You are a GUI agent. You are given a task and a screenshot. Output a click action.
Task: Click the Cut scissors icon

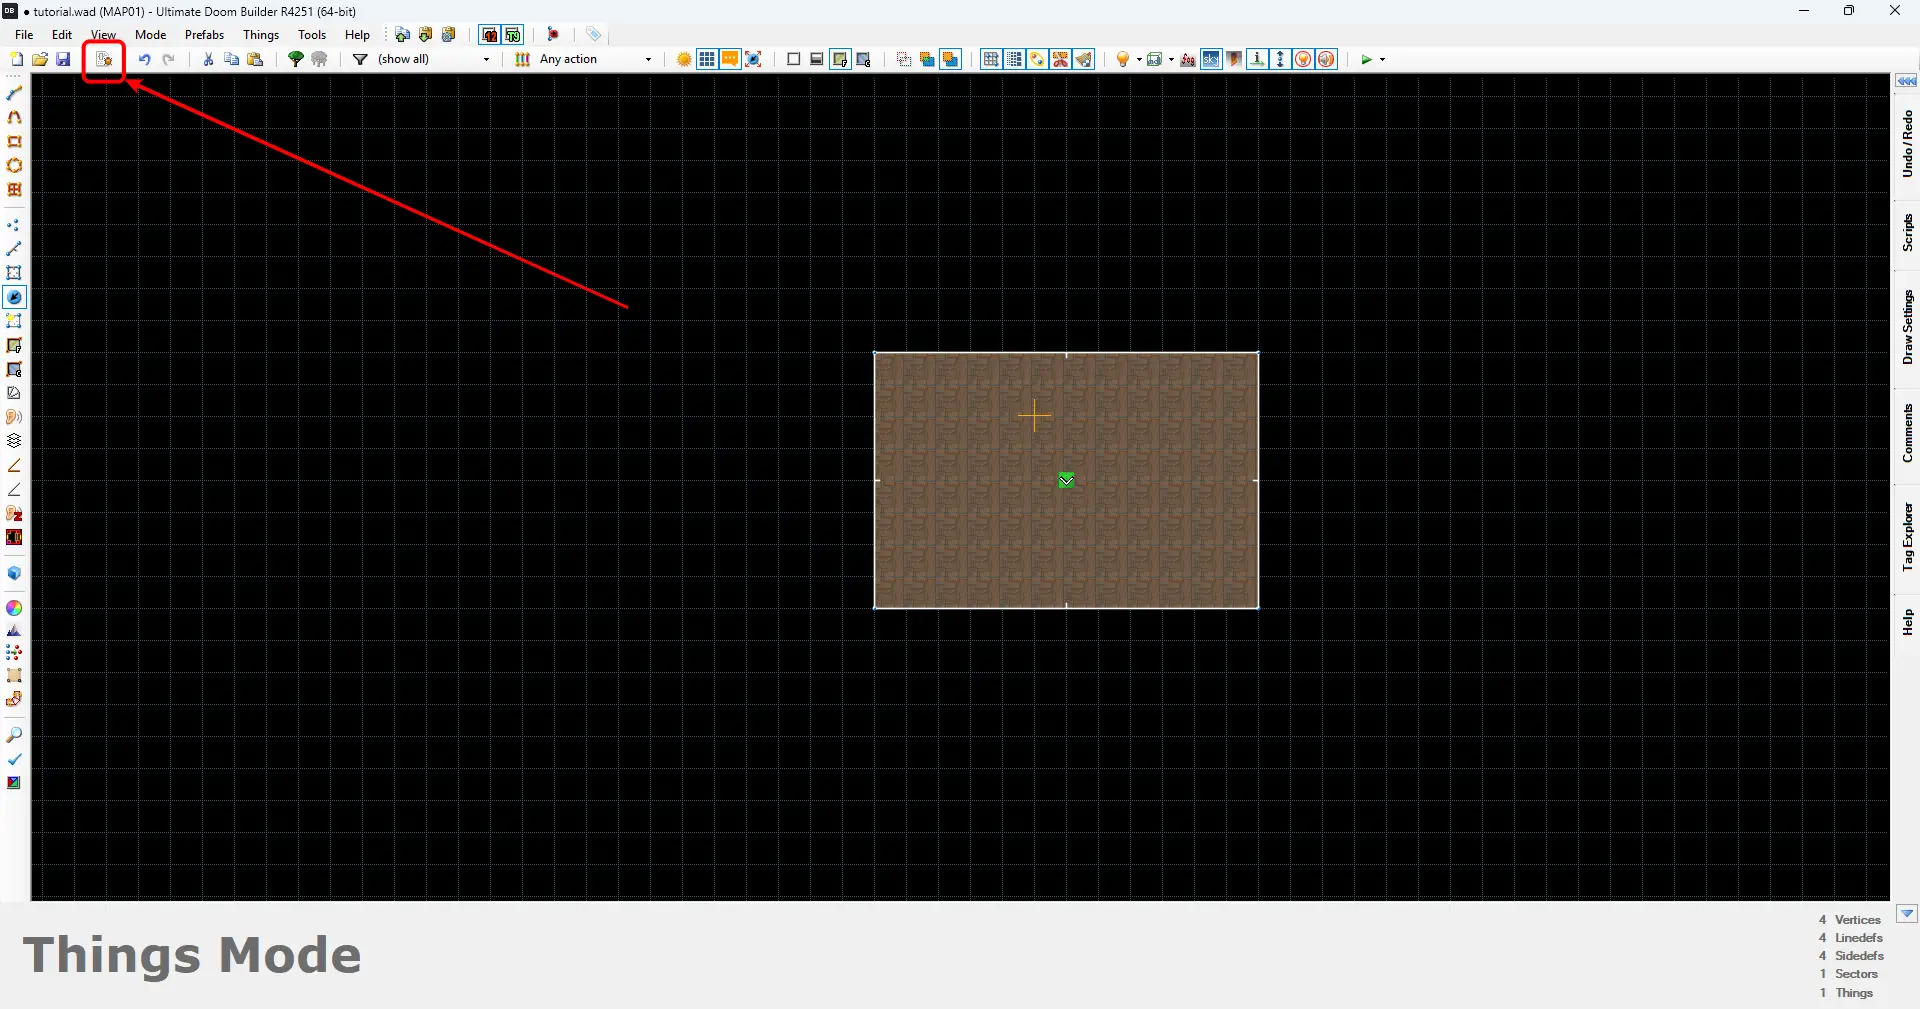coord(208,60)
